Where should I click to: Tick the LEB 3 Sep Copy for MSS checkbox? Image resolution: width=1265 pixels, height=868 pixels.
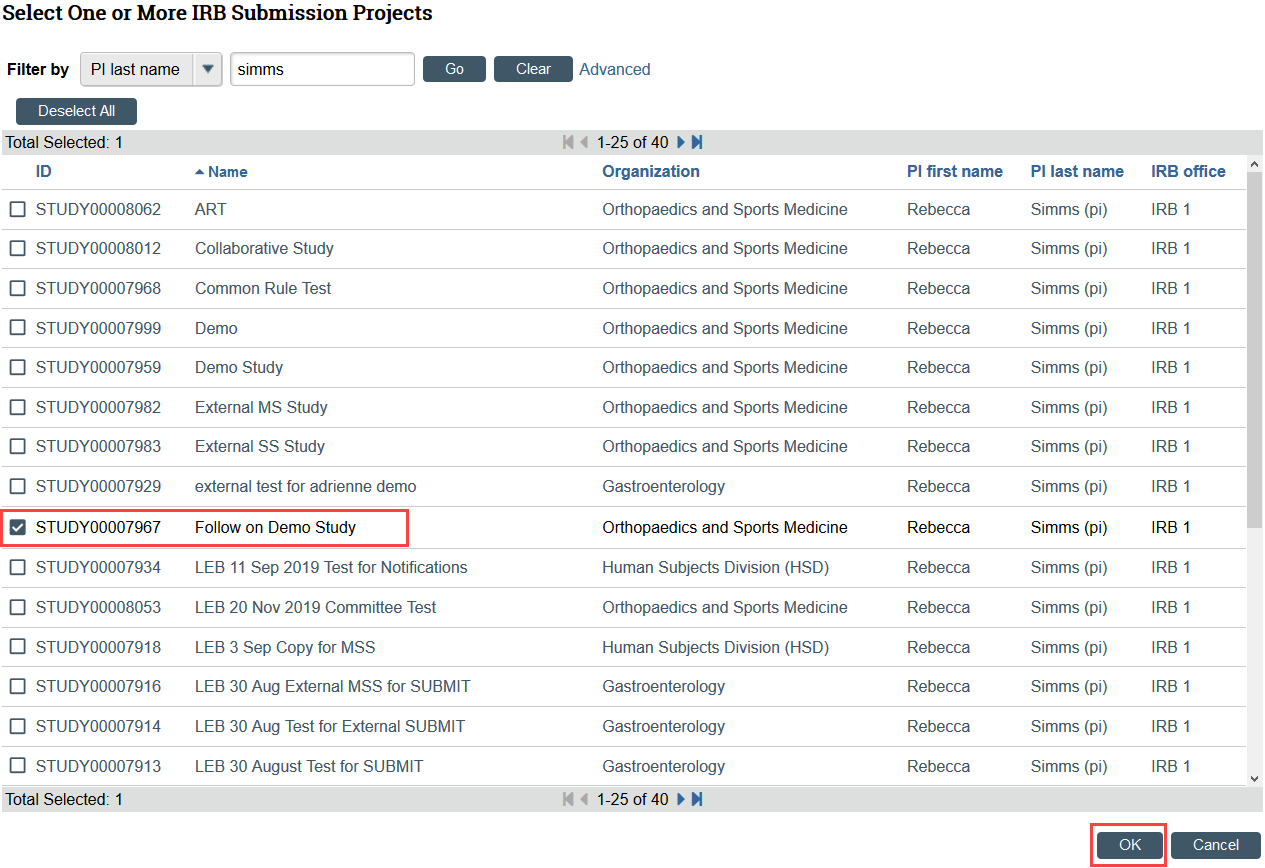pyautogui.click(x=18, y=647)
